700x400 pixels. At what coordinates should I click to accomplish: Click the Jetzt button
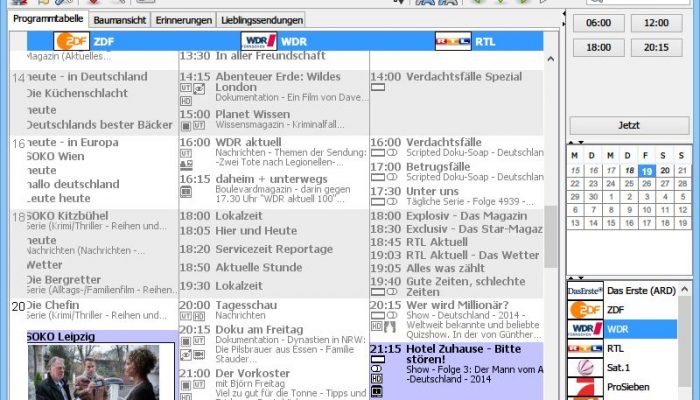click(x=629, y=125)
